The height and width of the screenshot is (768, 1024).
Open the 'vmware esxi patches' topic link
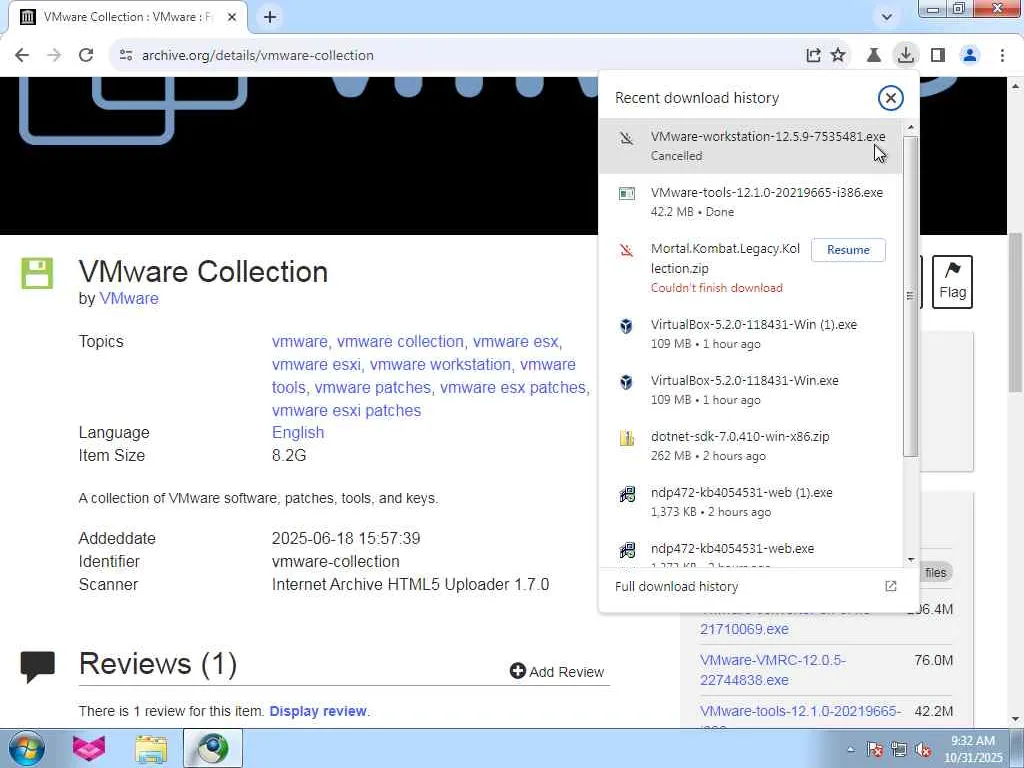(346, 410)
